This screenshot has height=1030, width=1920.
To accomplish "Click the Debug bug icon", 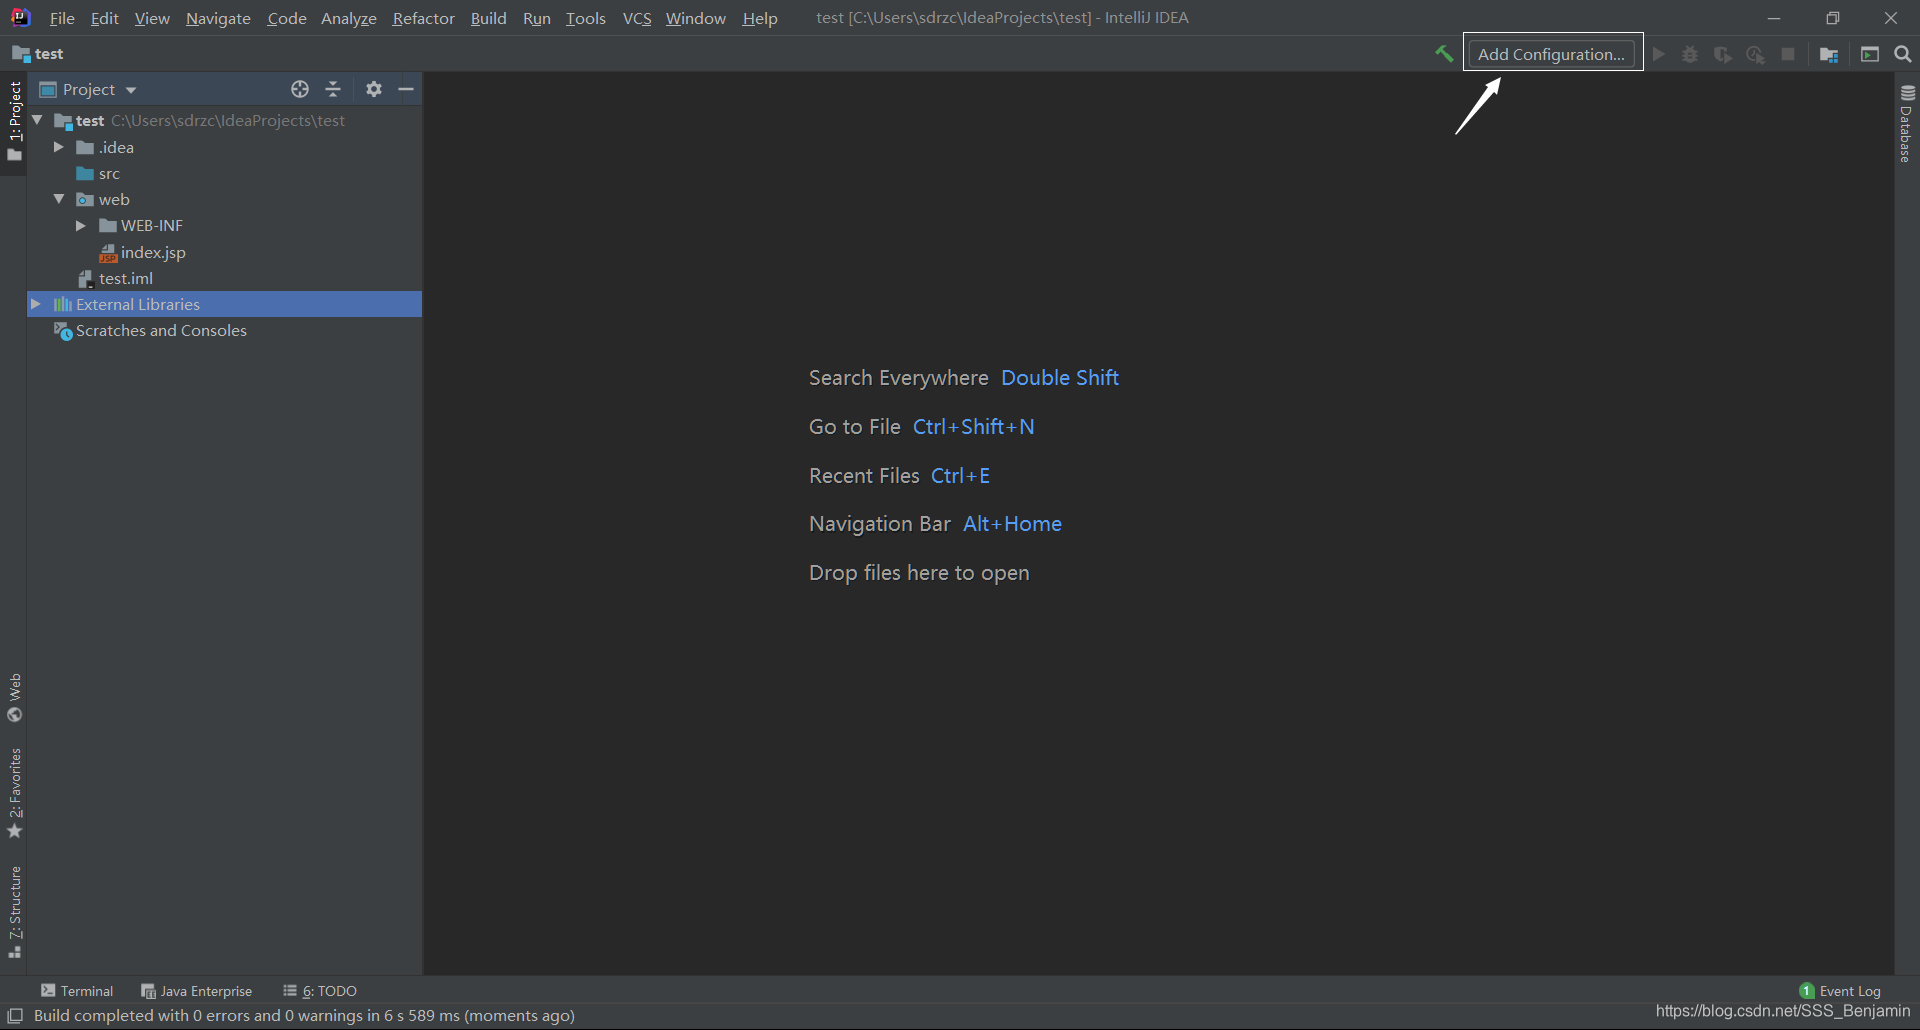I will [1690, 54].
